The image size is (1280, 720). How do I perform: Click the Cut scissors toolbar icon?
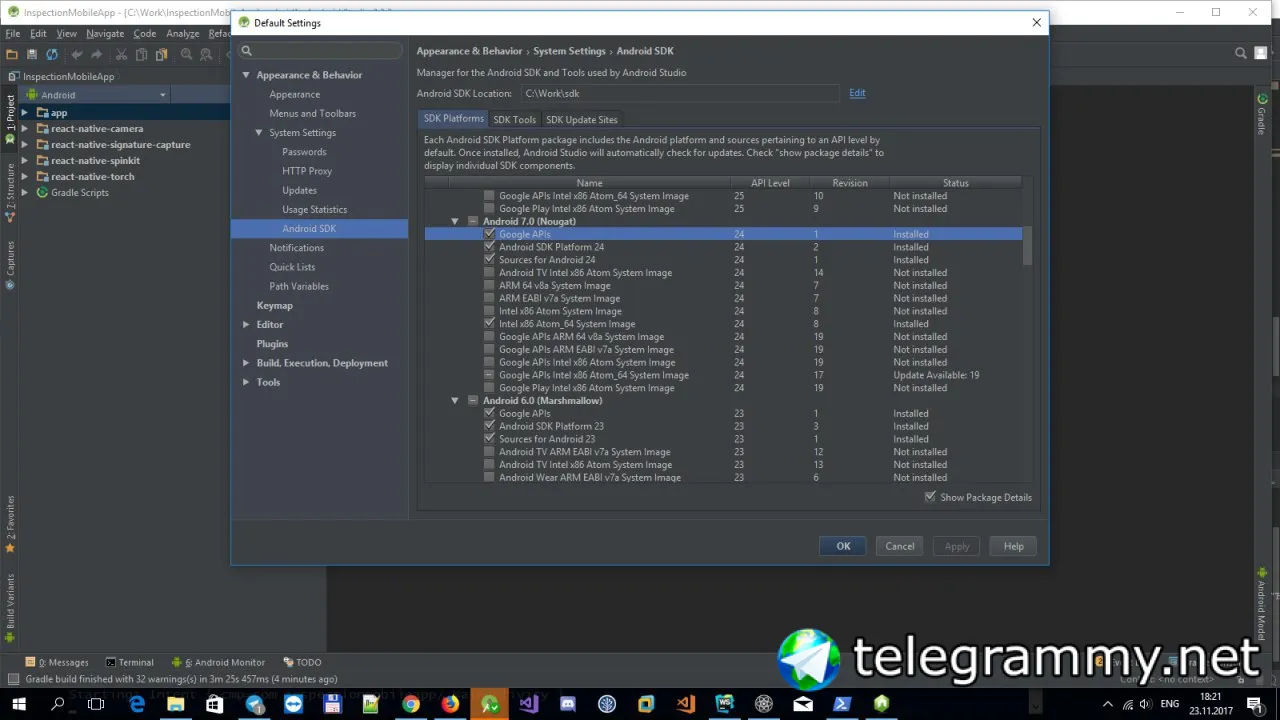click(121, 54)
